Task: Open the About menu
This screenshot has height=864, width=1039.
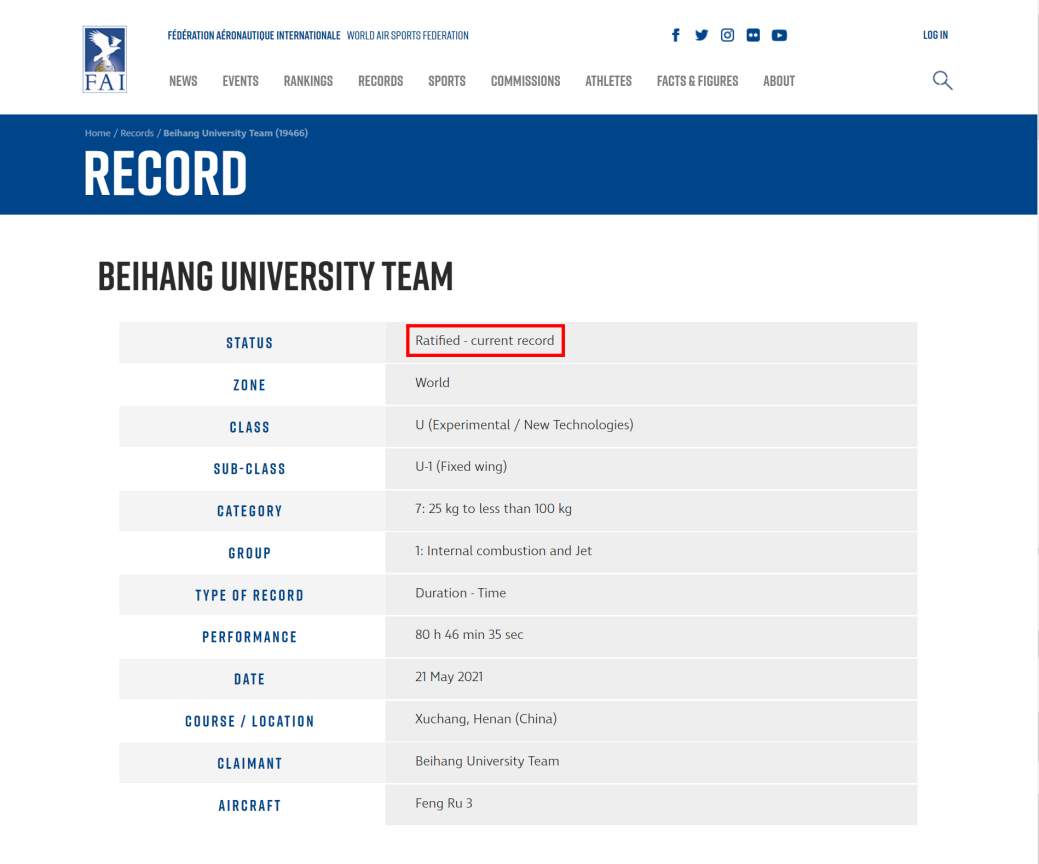Action: coord(779,81)
